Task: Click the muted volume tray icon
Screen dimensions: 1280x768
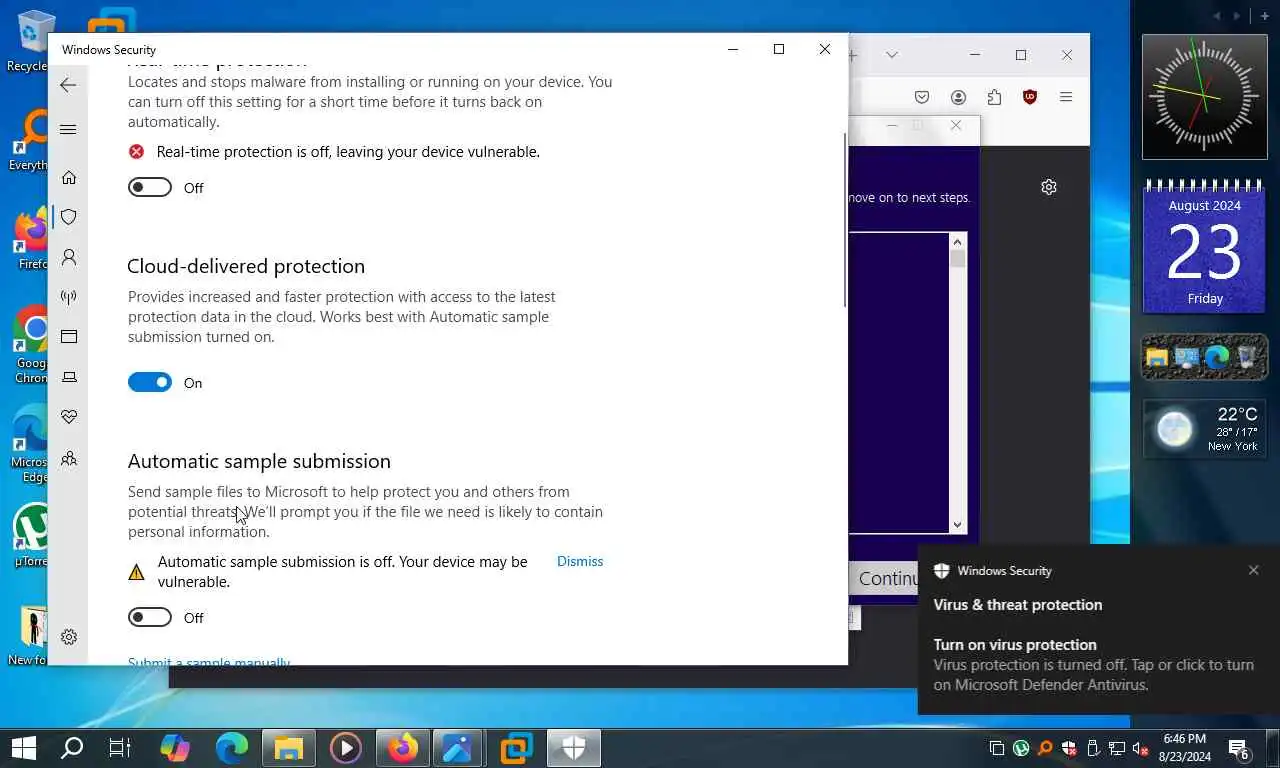Action: [1140, 748]
